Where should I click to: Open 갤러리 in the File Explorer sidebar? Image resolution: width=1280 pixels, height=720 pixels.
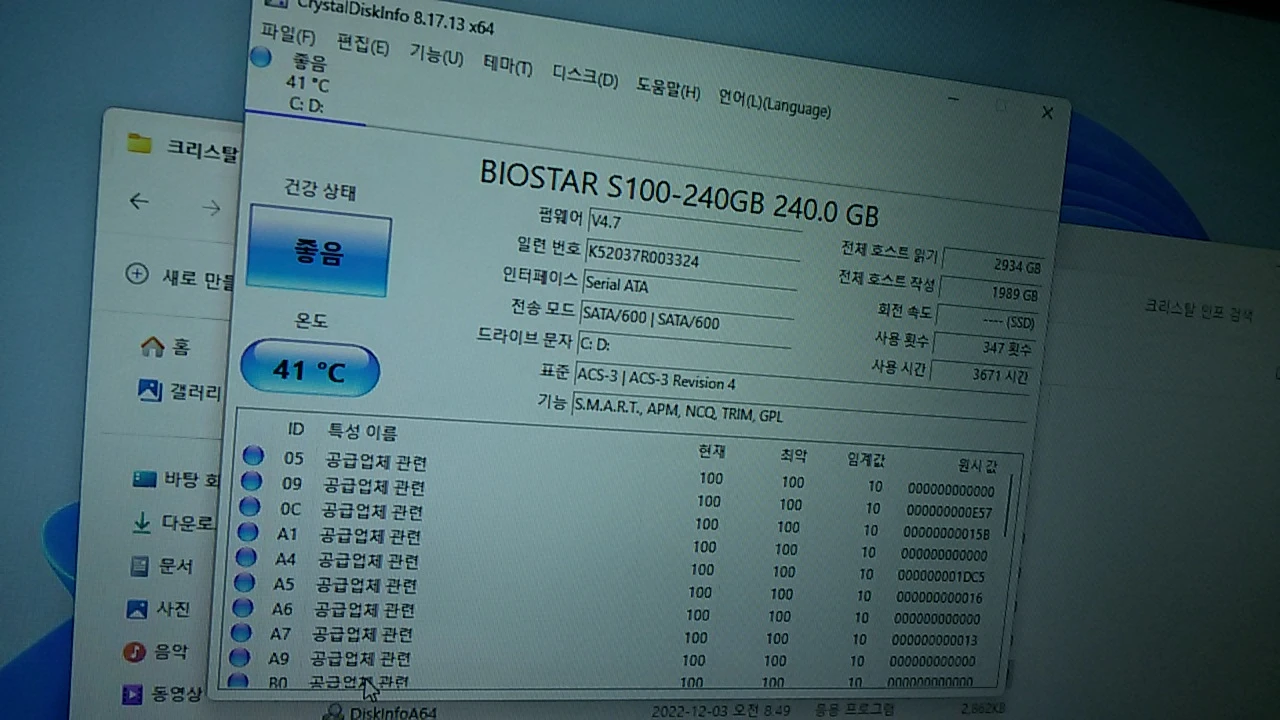point(179,391)
